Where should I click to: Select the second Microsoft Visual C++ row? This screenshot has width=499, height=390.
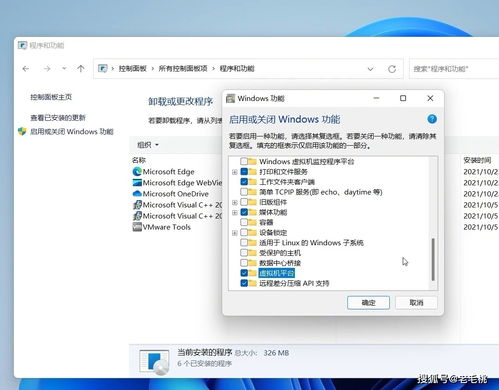tap(177, 216)
